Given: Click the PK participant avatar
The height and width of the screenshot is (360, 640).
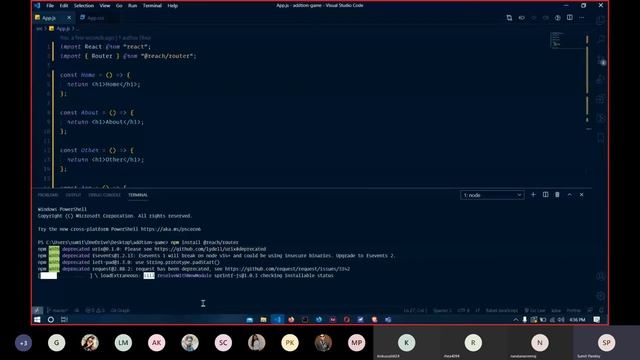Looking at the screenshot, I should [x=290, y=343].
